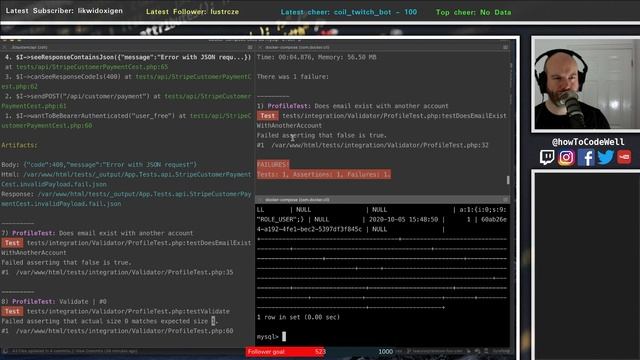The width and height of the screenshot is (640, 360).
Task: Close the upper-right docker-compose pane tab
Action: pos(260,47)
